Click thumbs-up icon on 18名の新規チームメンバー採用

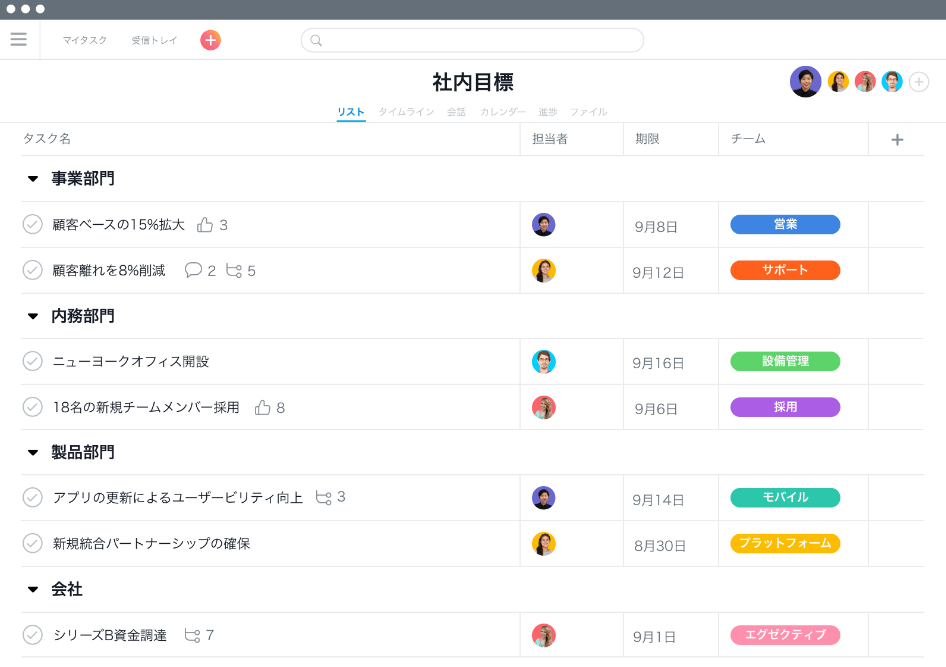click(263, 407)
